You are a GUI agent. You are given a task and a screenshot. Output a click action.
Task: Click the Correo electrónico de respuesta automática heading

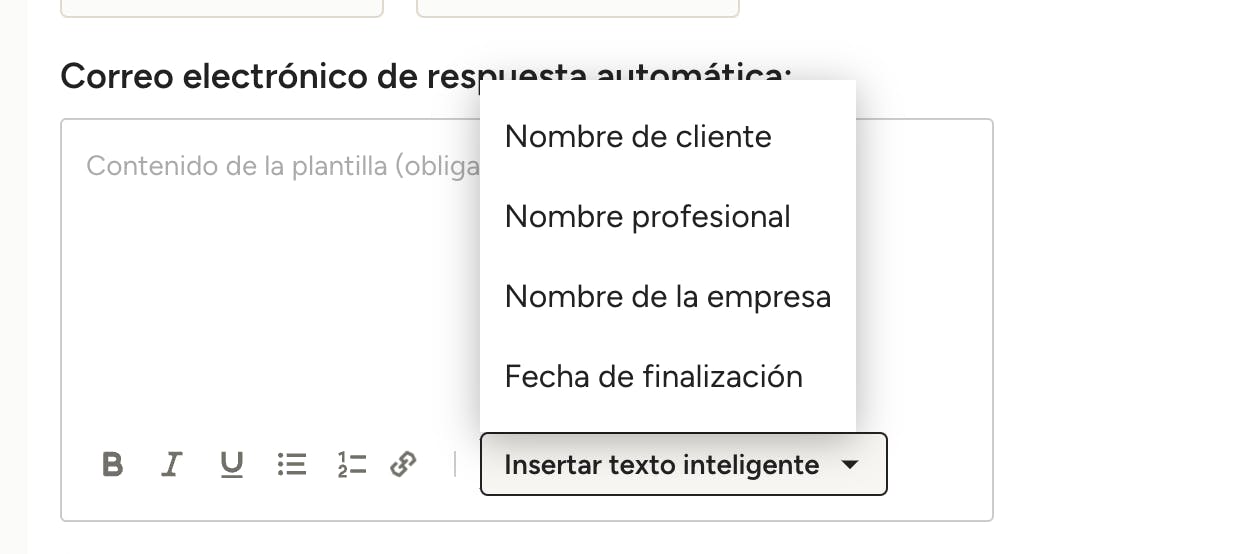tap(426, 75)
